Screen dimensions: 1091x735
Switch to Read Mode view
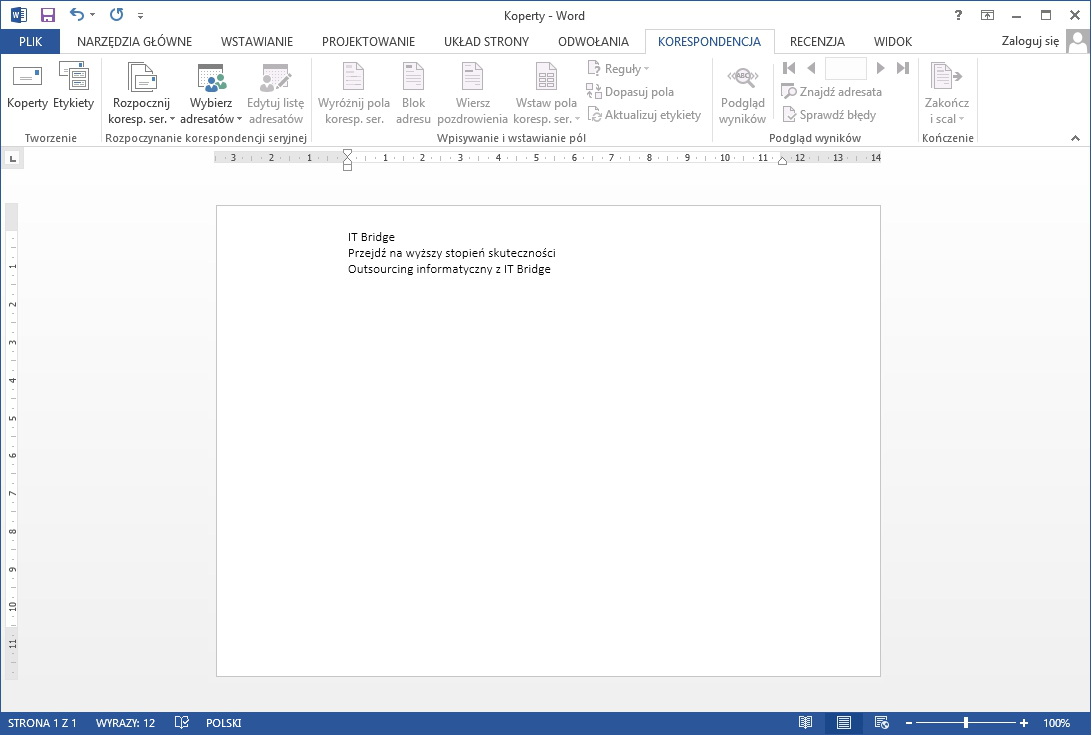point(805,722)
